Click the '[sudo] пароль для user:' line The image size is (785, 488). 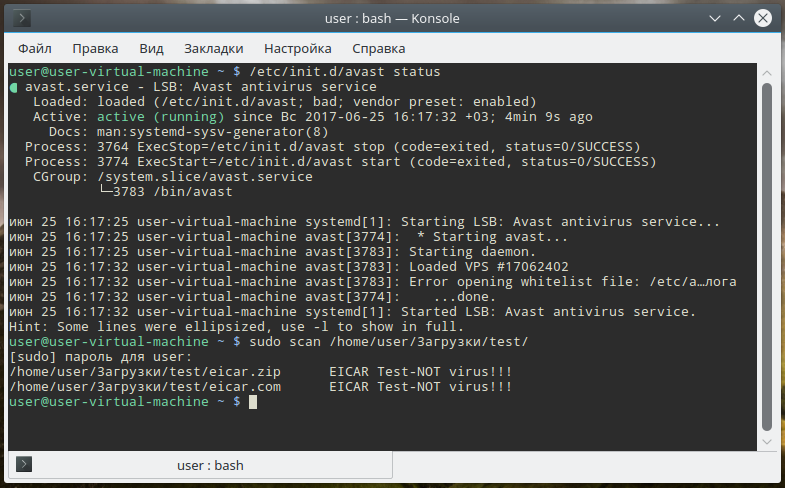[101, 357]
